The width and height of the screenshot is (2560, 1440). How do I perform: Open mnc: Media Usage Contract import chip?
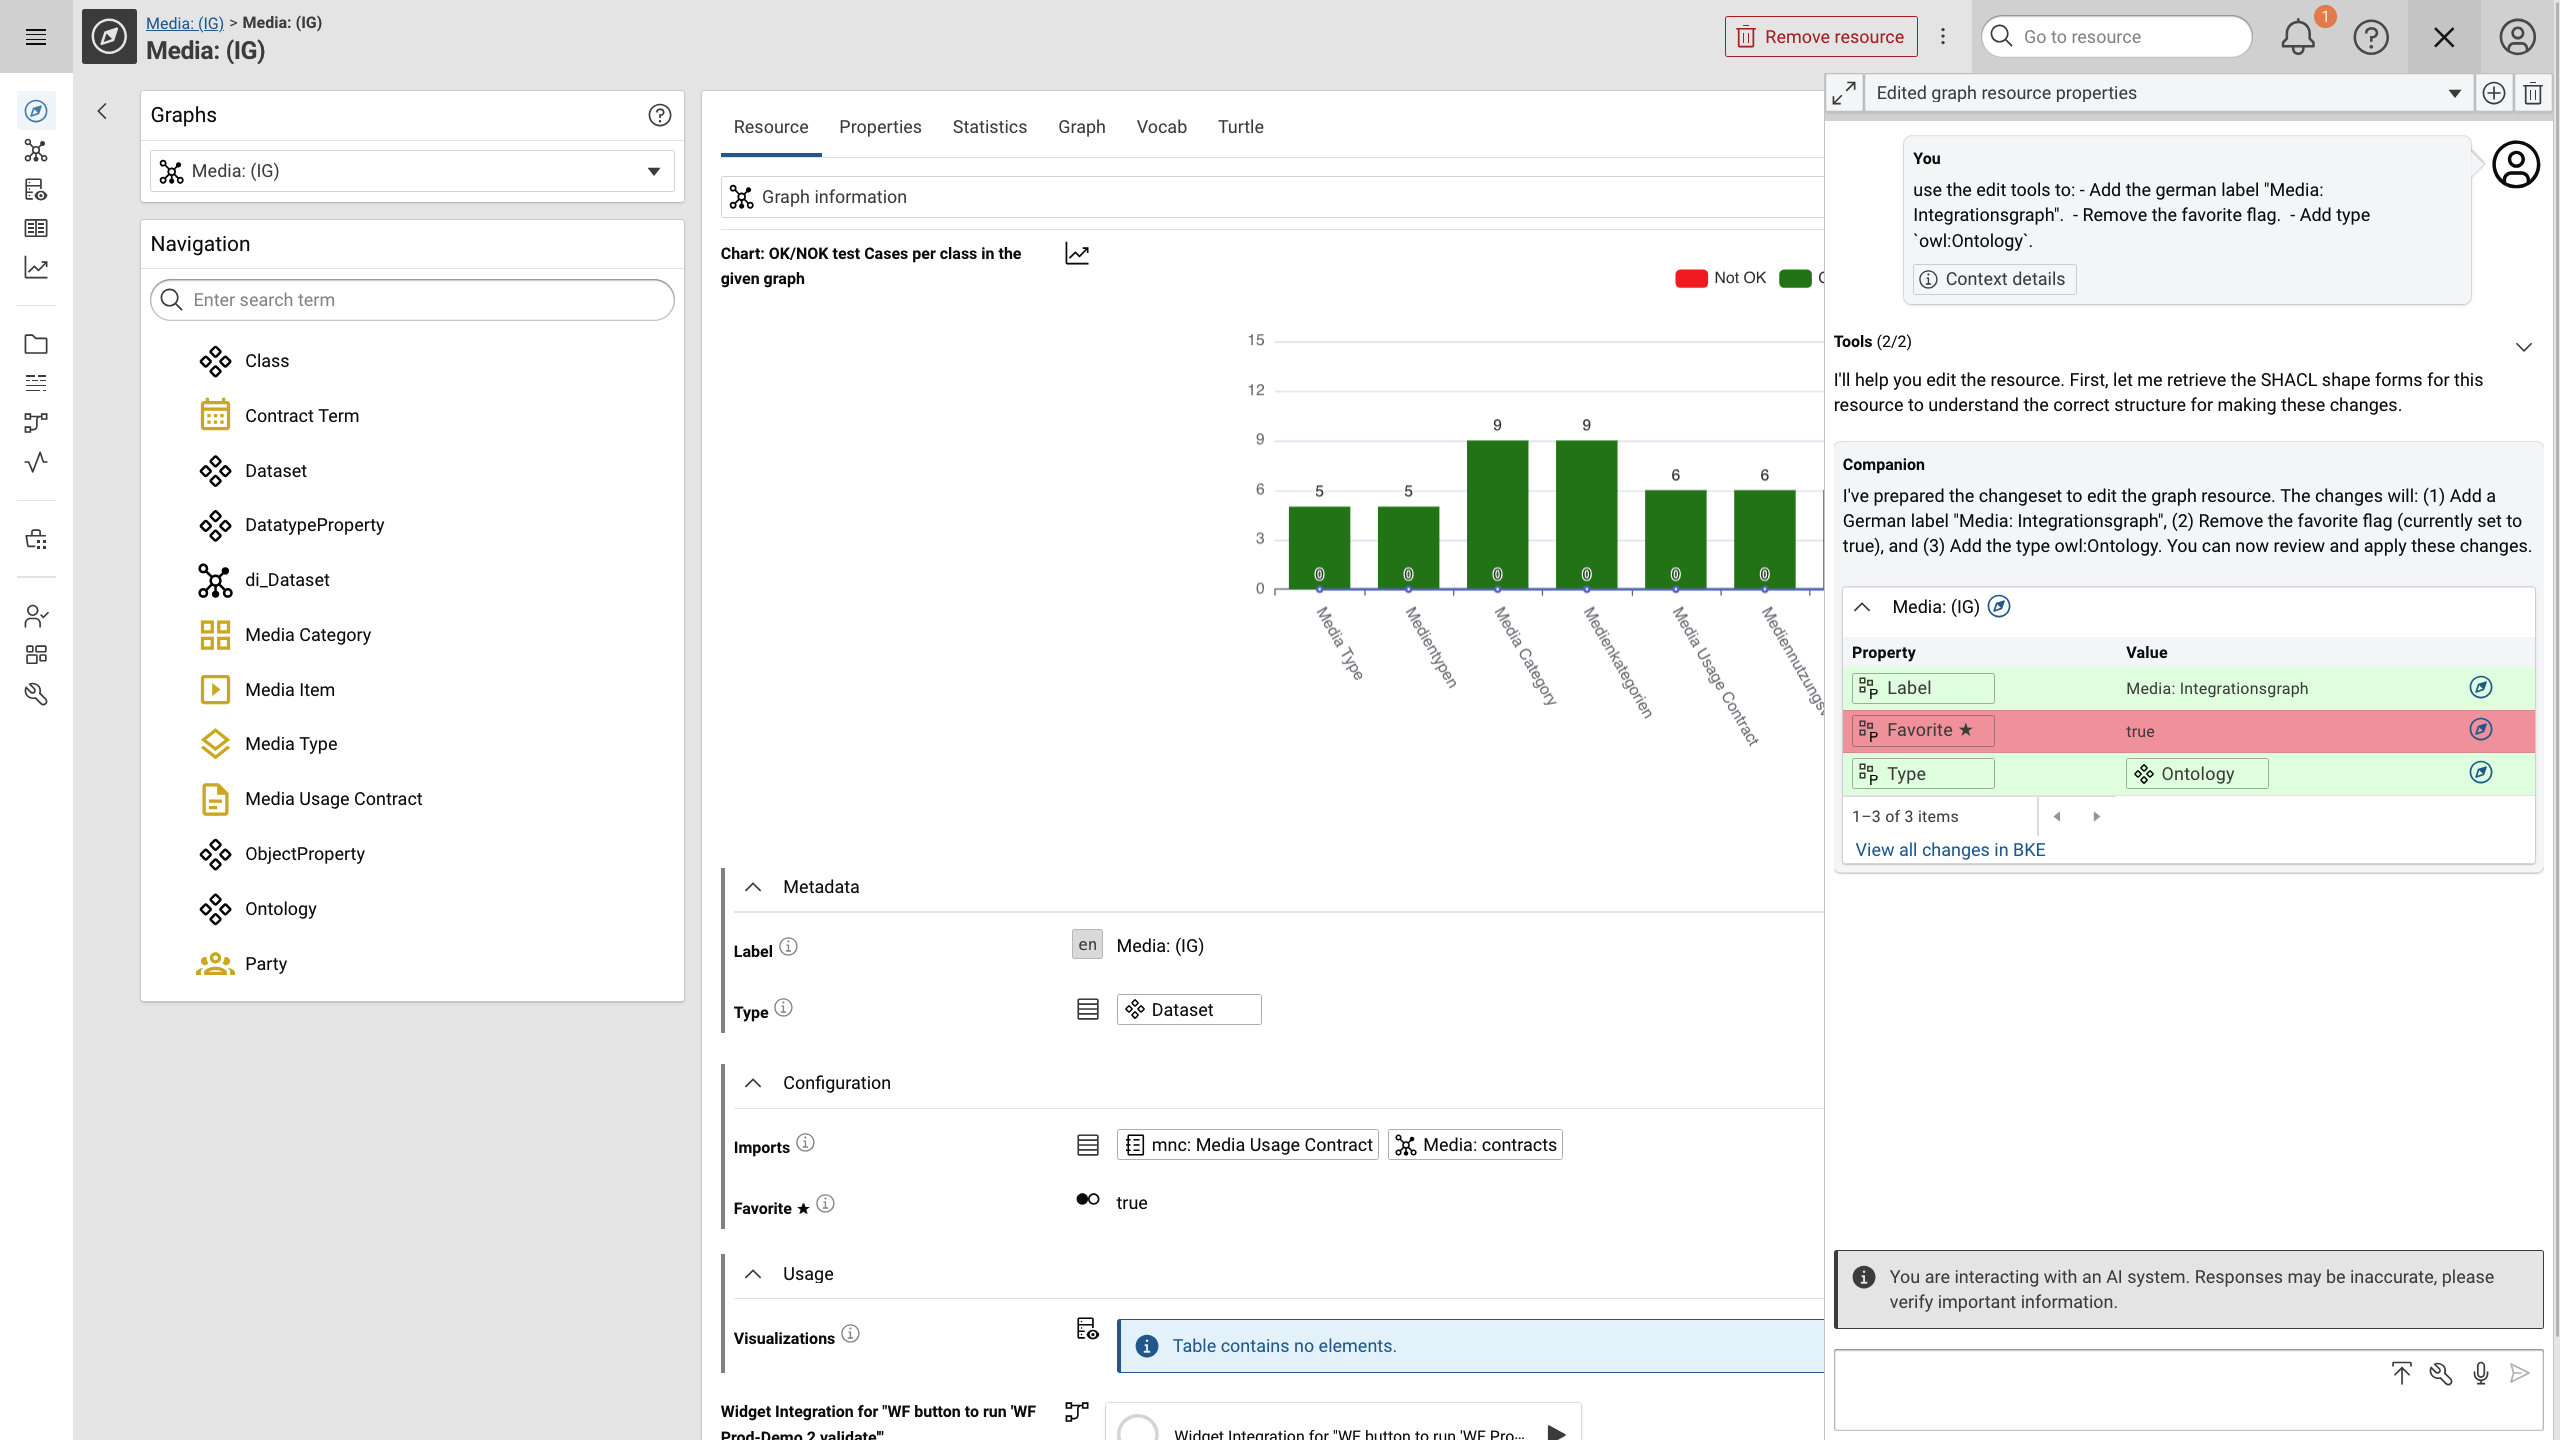(1248, 1145)
